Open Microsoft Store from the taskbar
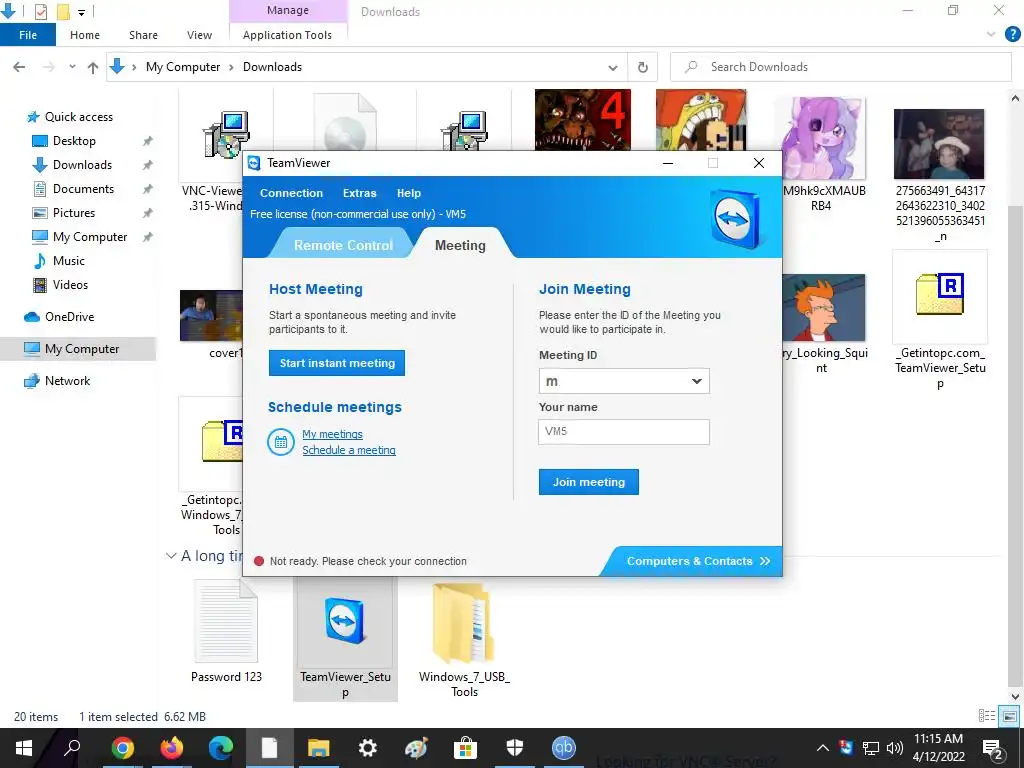 (x=466, y=748)
